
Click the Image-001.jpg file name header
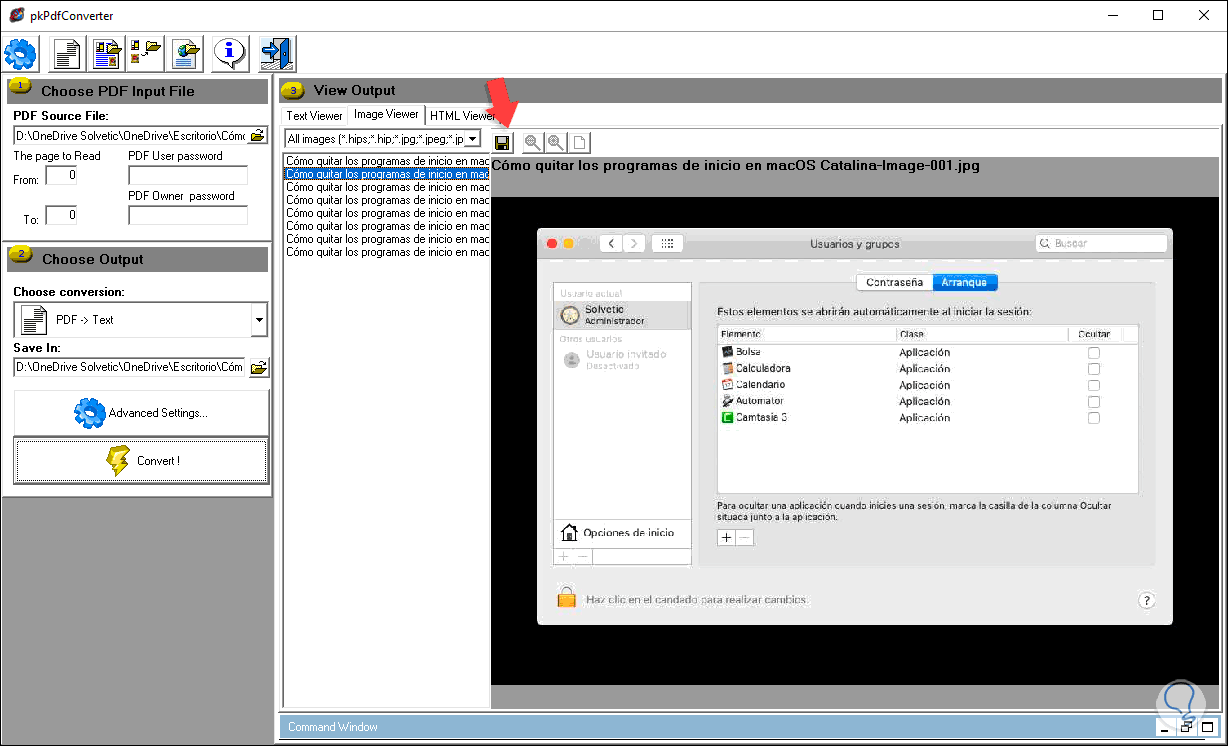coord(736,166)
